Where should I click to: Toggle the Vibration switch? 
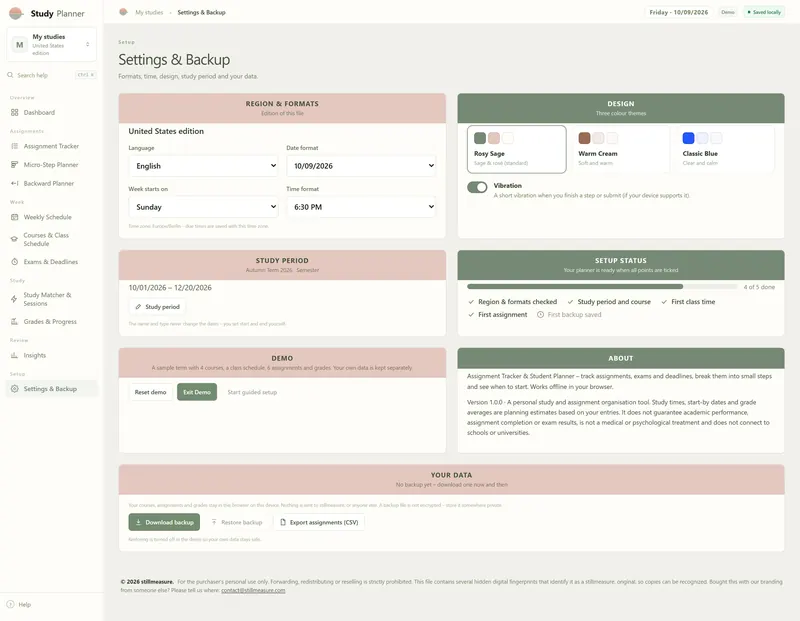(477, 187)
